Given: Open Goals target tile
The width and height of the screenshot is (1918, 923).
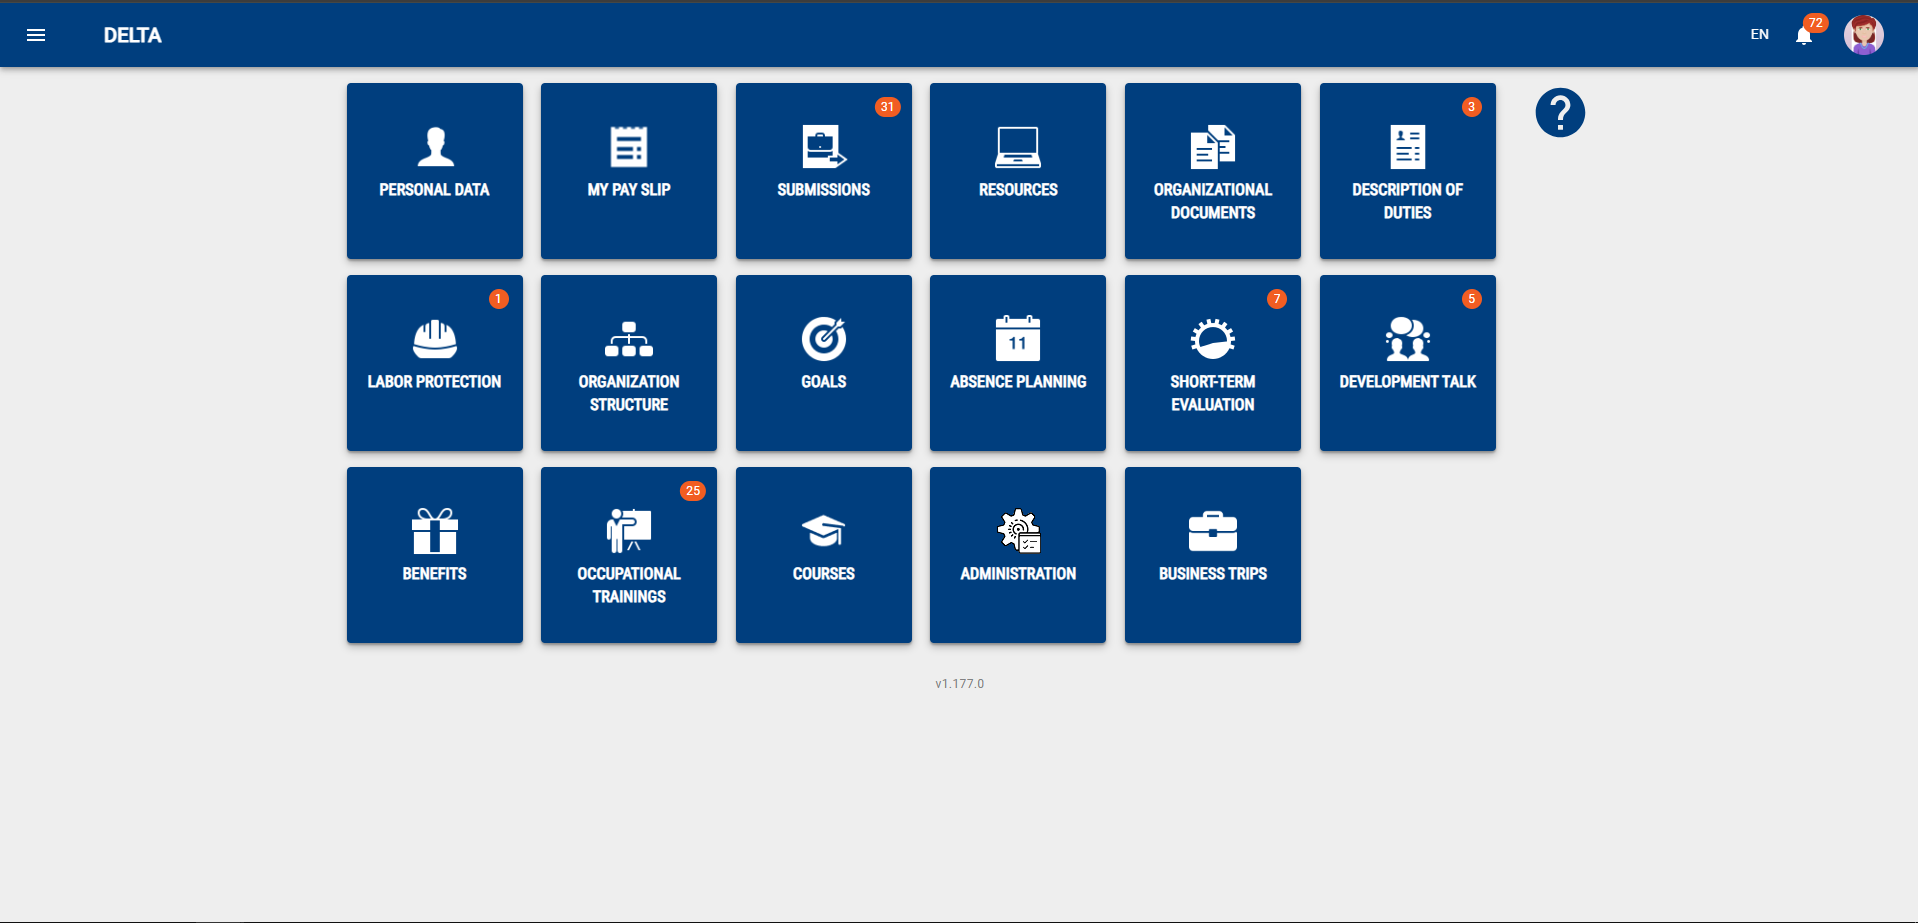Looking at the screenshot, I should [824, 363].
